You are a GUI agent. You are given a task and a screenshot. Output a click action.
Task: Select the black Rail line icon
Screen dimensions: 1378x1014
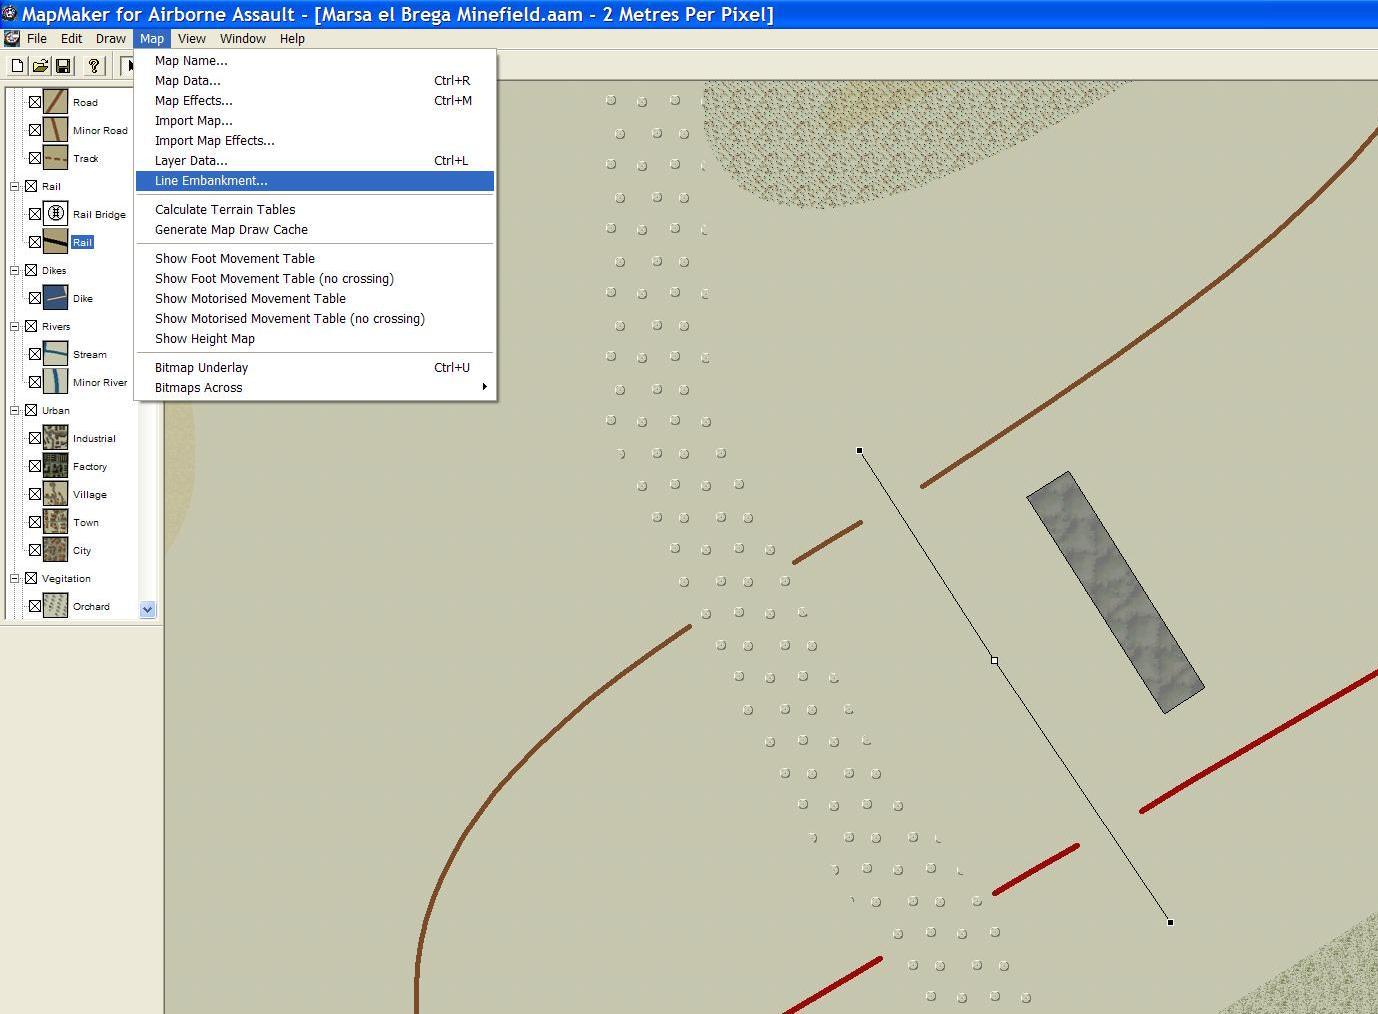coord(55,242)
